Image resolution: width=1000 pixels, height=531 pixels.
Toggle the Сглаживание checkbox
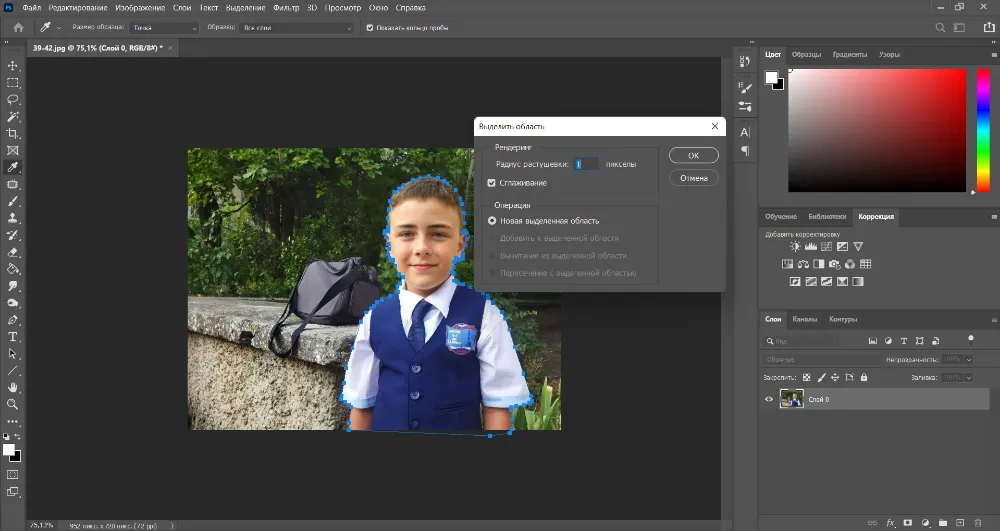(x=491, y=183)
